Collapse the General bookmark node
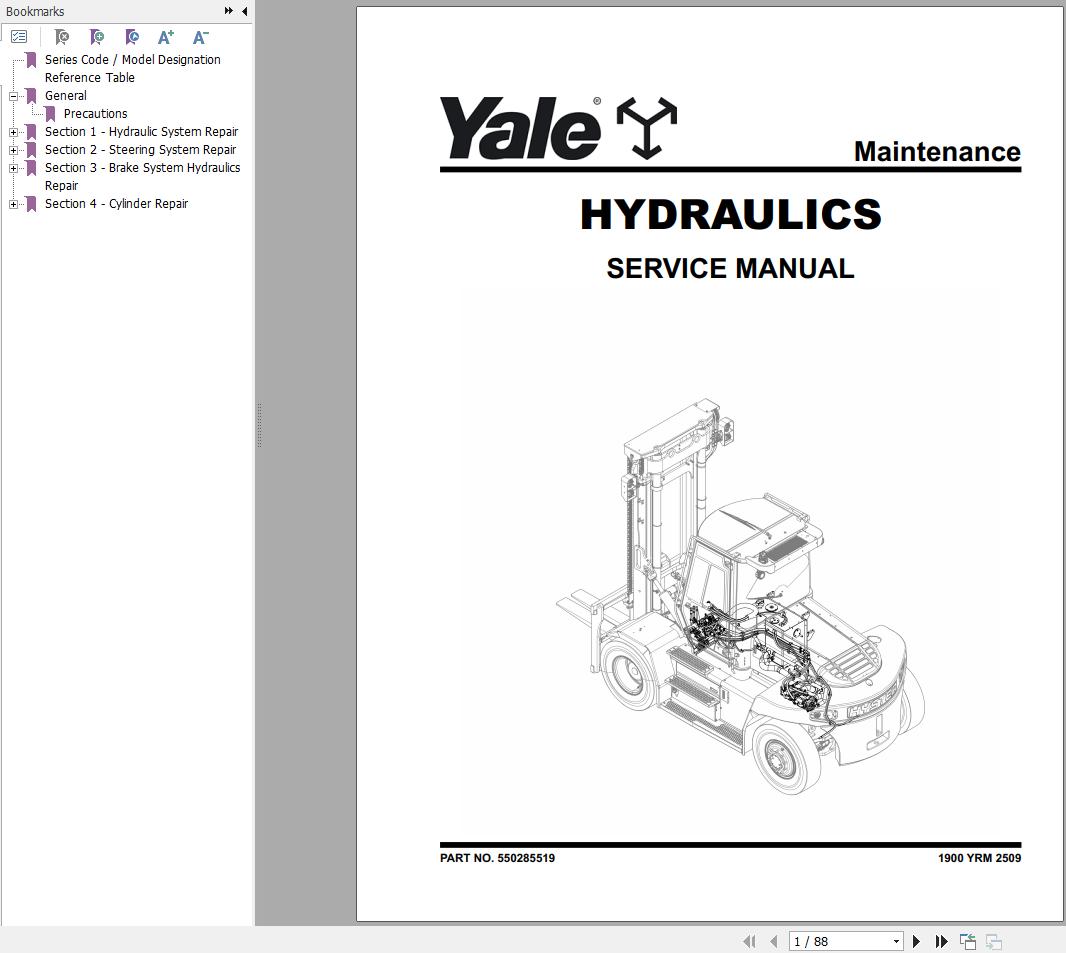This screenshot has width=1066, height=953. (x=13, y=97)
